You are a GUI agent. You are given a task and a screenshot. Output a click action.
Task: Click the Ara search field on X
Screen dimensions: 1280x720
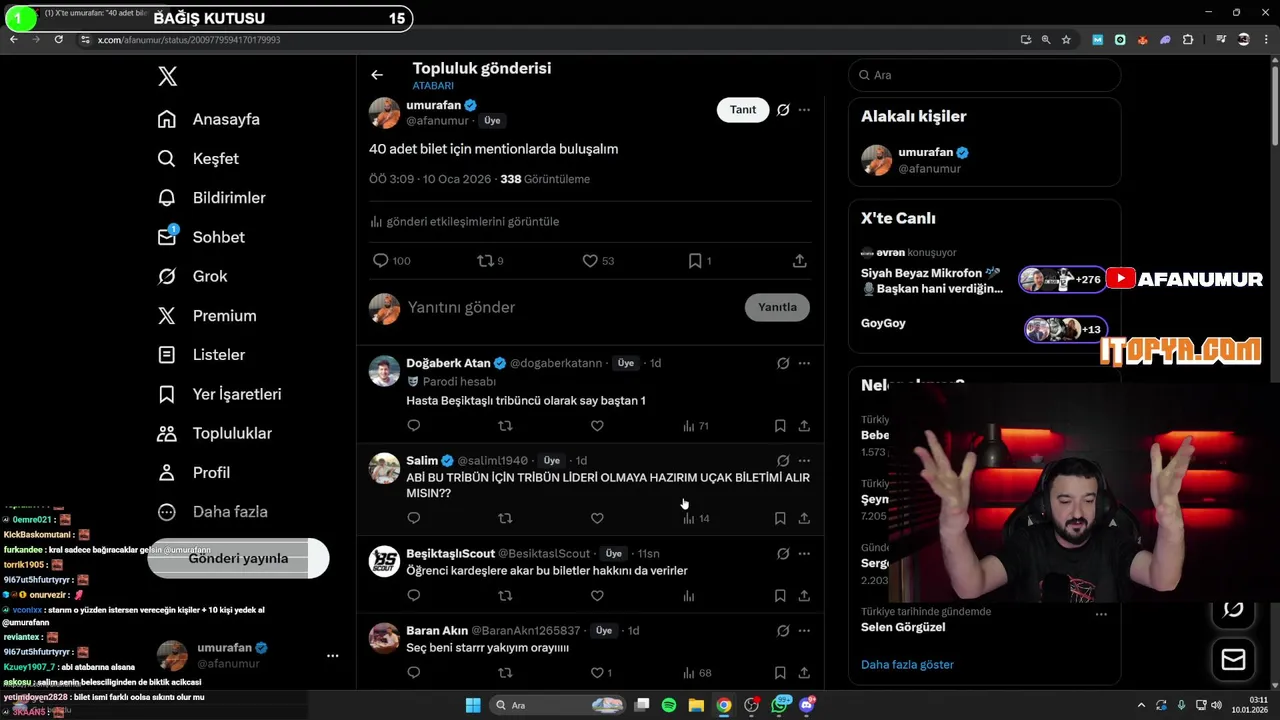984,75
